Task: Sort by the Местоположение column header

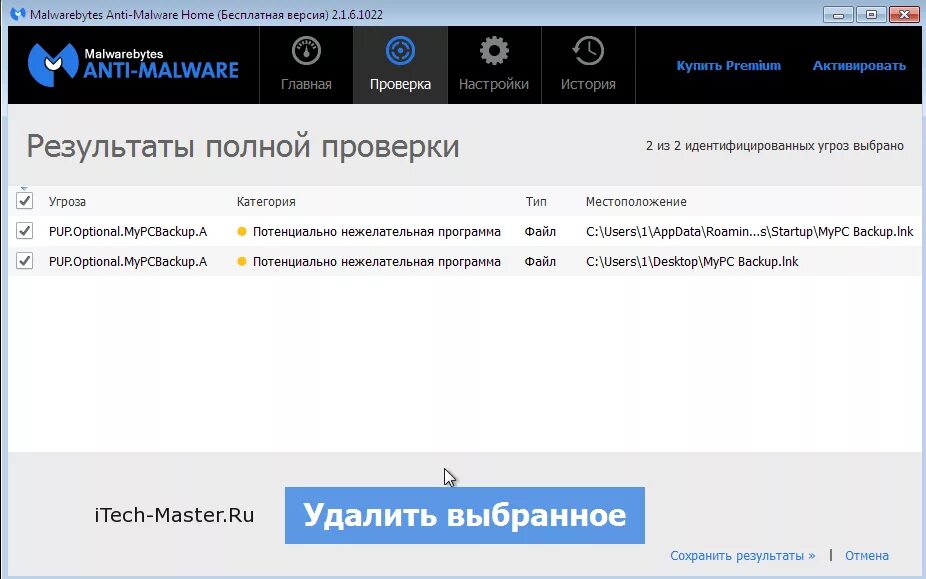Action: click(636, 201)
